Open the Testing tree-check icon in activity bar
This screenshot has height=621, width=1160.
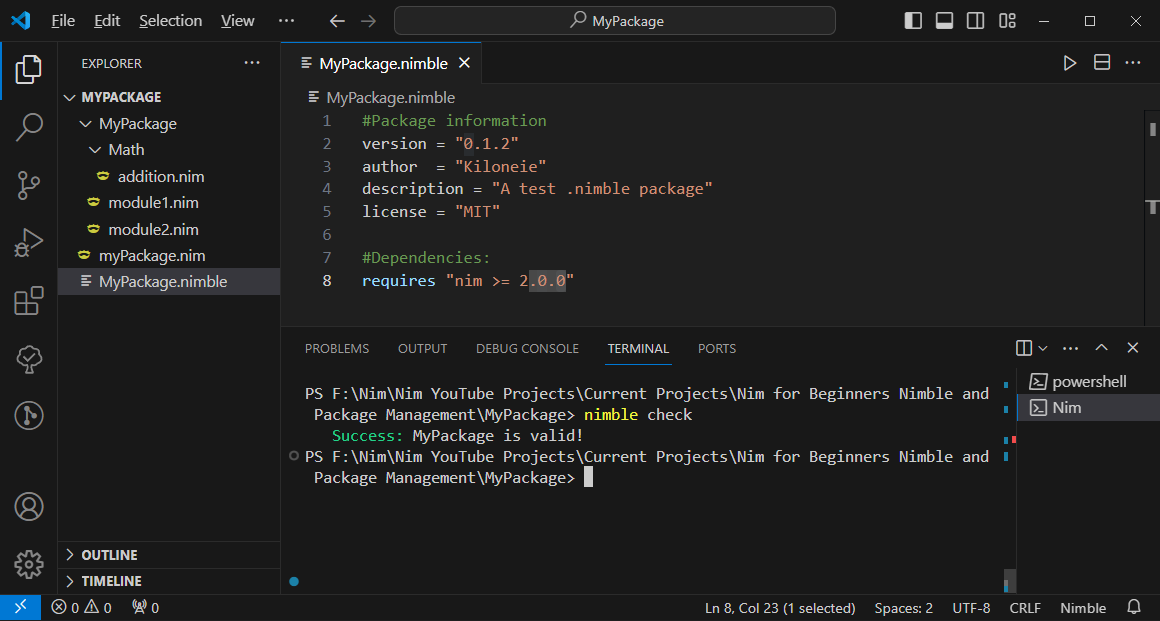pos(28,358)
